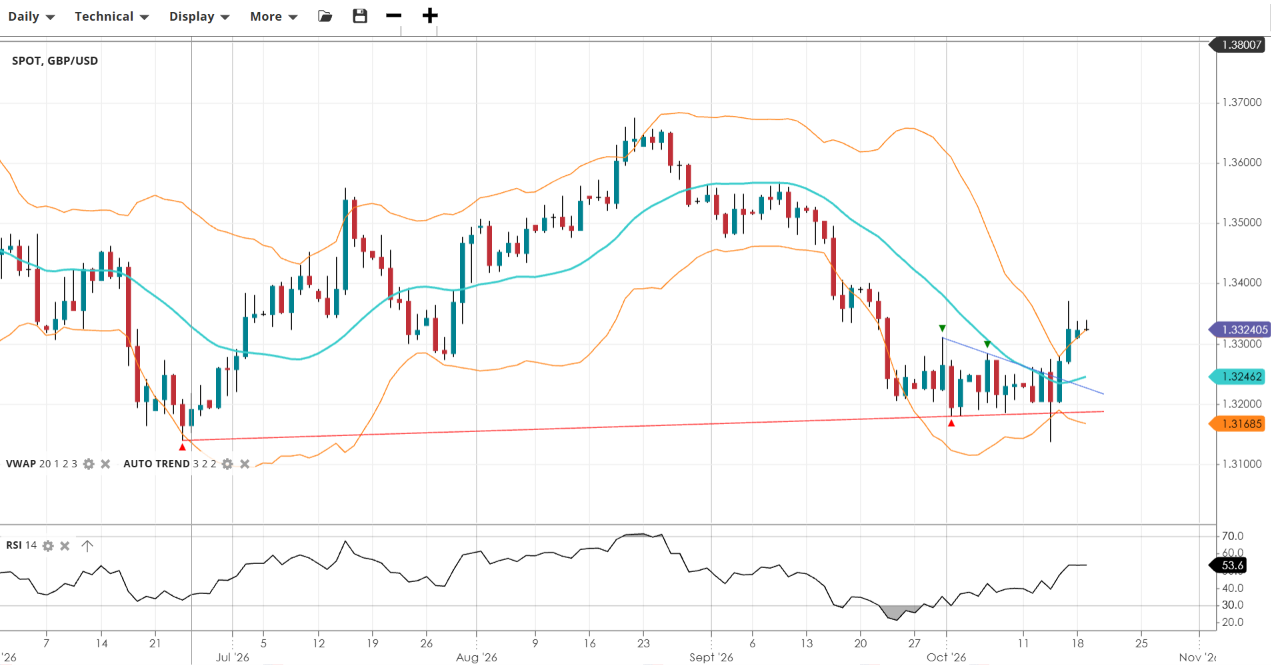Open the Daily timeframe dropdown
The height and width of the screenshot is (665, 1271).
click(x=32, y=16)
